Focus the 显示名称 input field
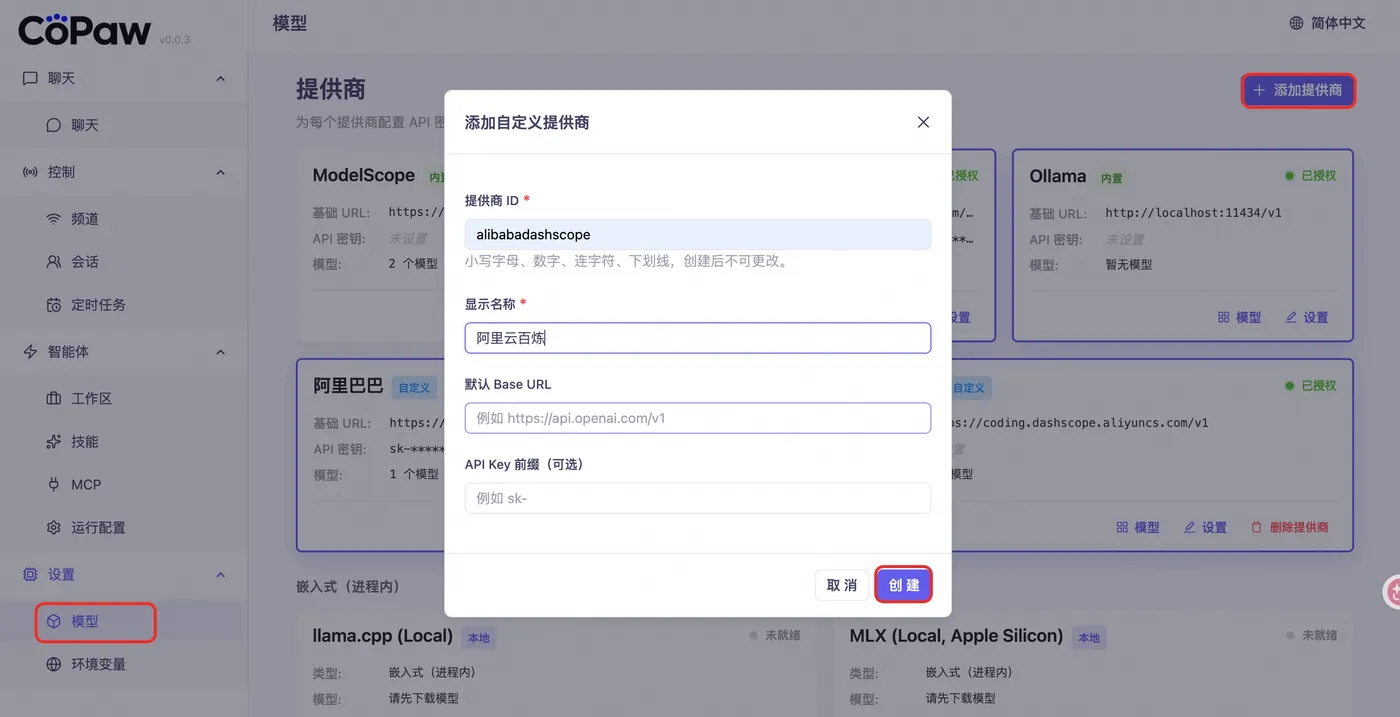Viewport: 1400px width, 717px height. (698, 338)
